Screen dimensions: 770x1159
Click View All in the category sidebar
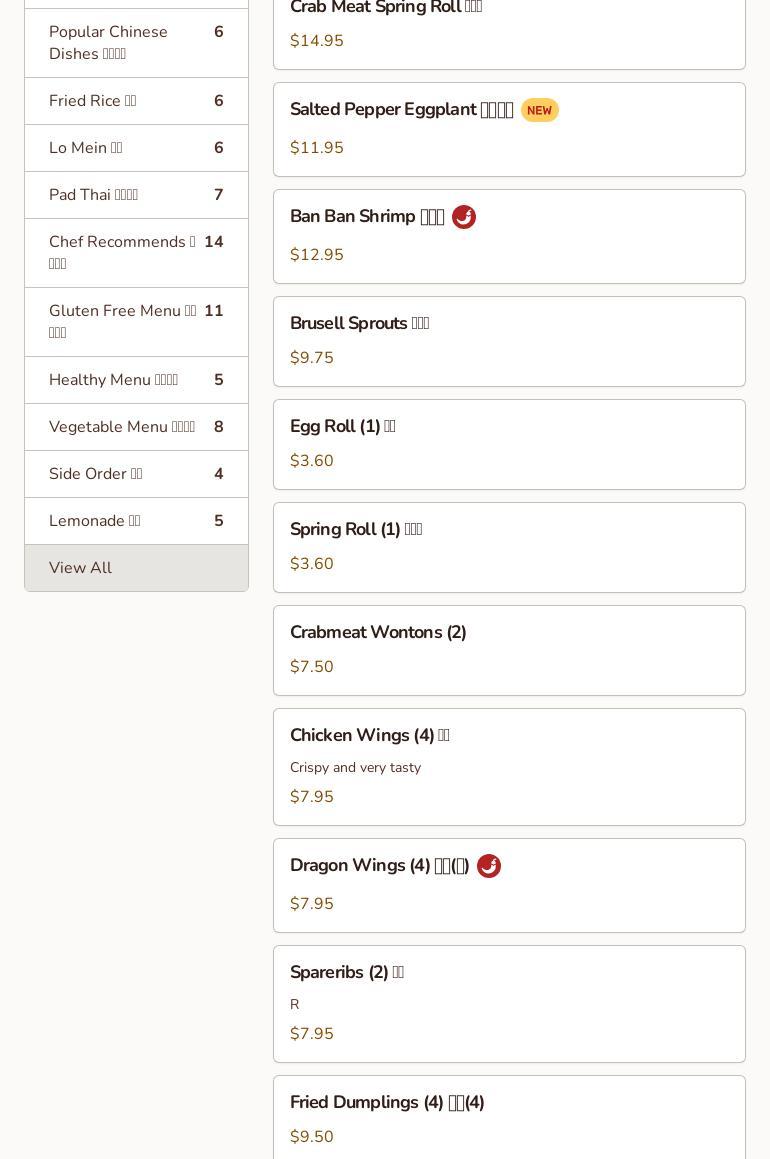136,568
